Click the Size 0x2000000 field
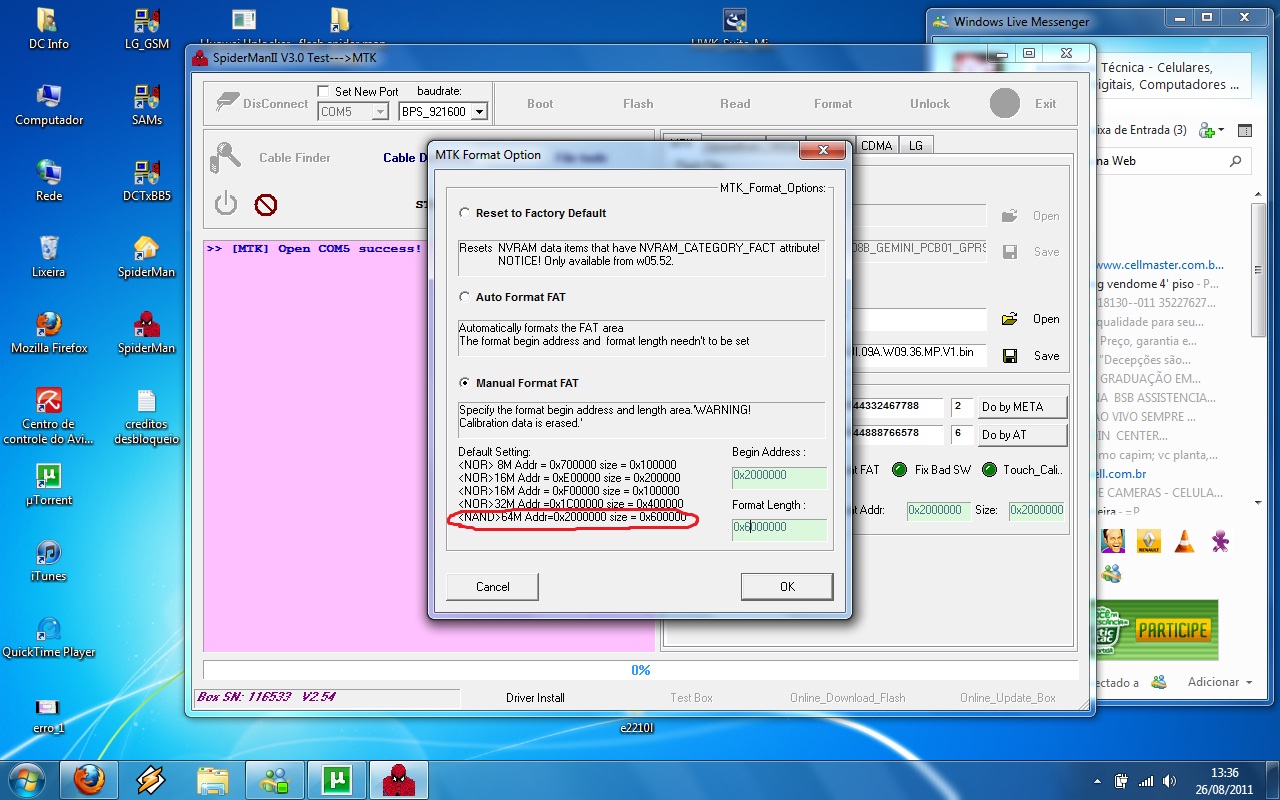The image size is (1280, 800). click(1036, 510)
